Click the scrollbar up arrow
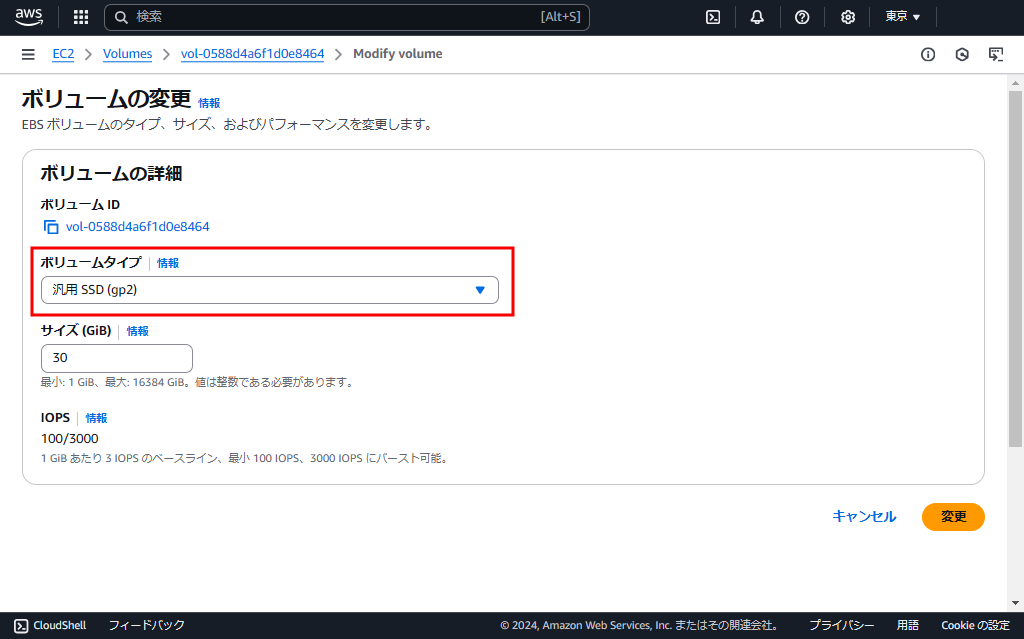Viewport: 1024px width, 639px height. (1015, 83)
